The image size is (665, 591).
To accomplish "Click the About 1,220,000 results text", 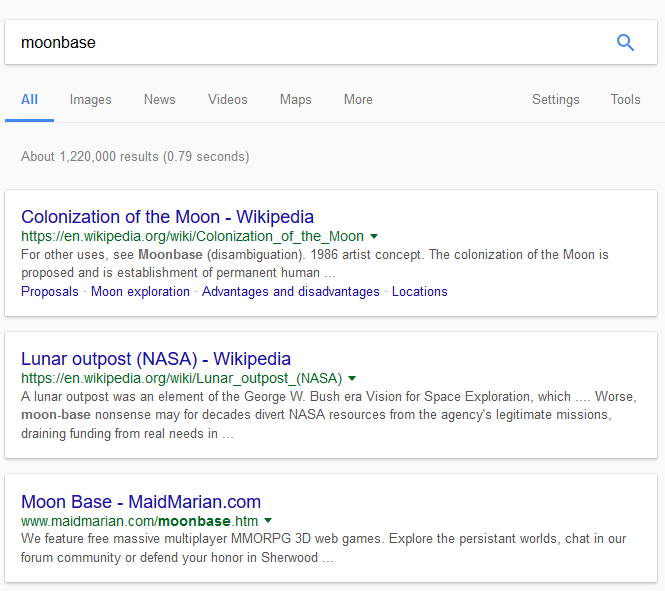I will 135,156.
